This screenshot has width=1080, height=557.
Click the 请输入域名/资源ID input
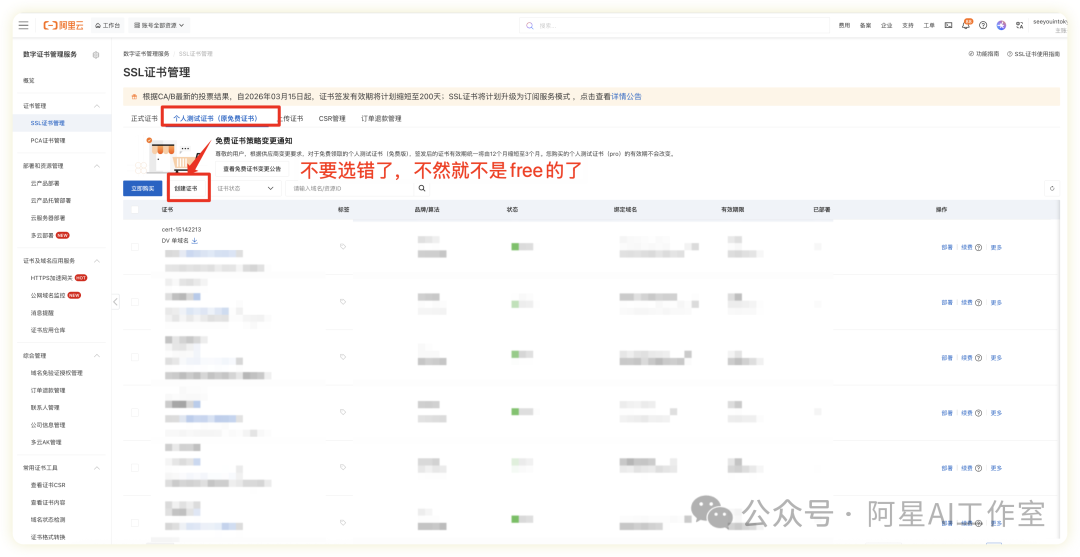(x=351, y=188)
